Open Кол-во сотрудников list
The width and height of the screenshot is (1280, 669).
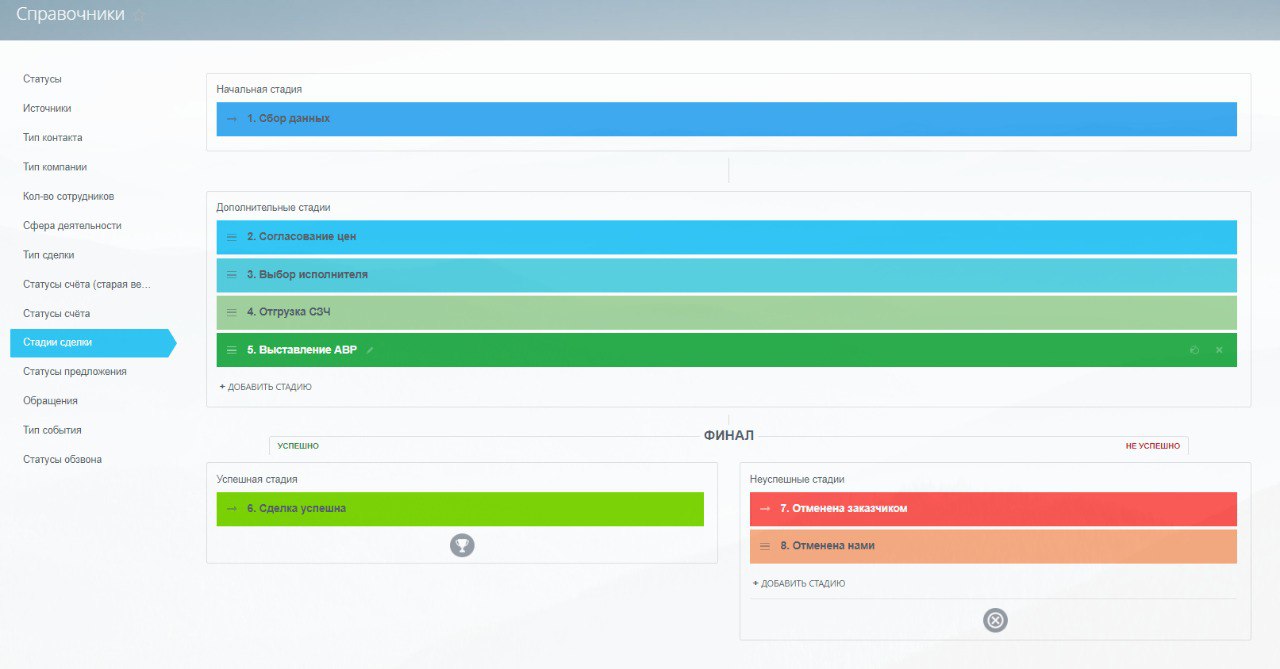pos(69,196)
